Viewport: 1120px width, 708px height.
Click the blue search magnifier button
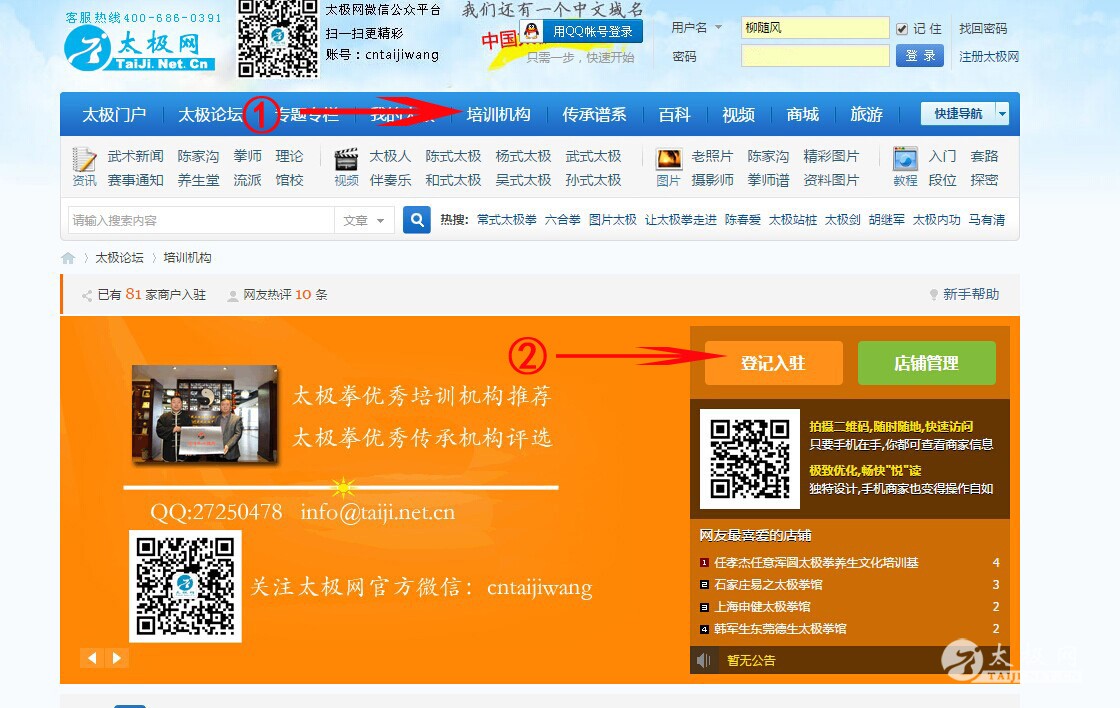417,220
